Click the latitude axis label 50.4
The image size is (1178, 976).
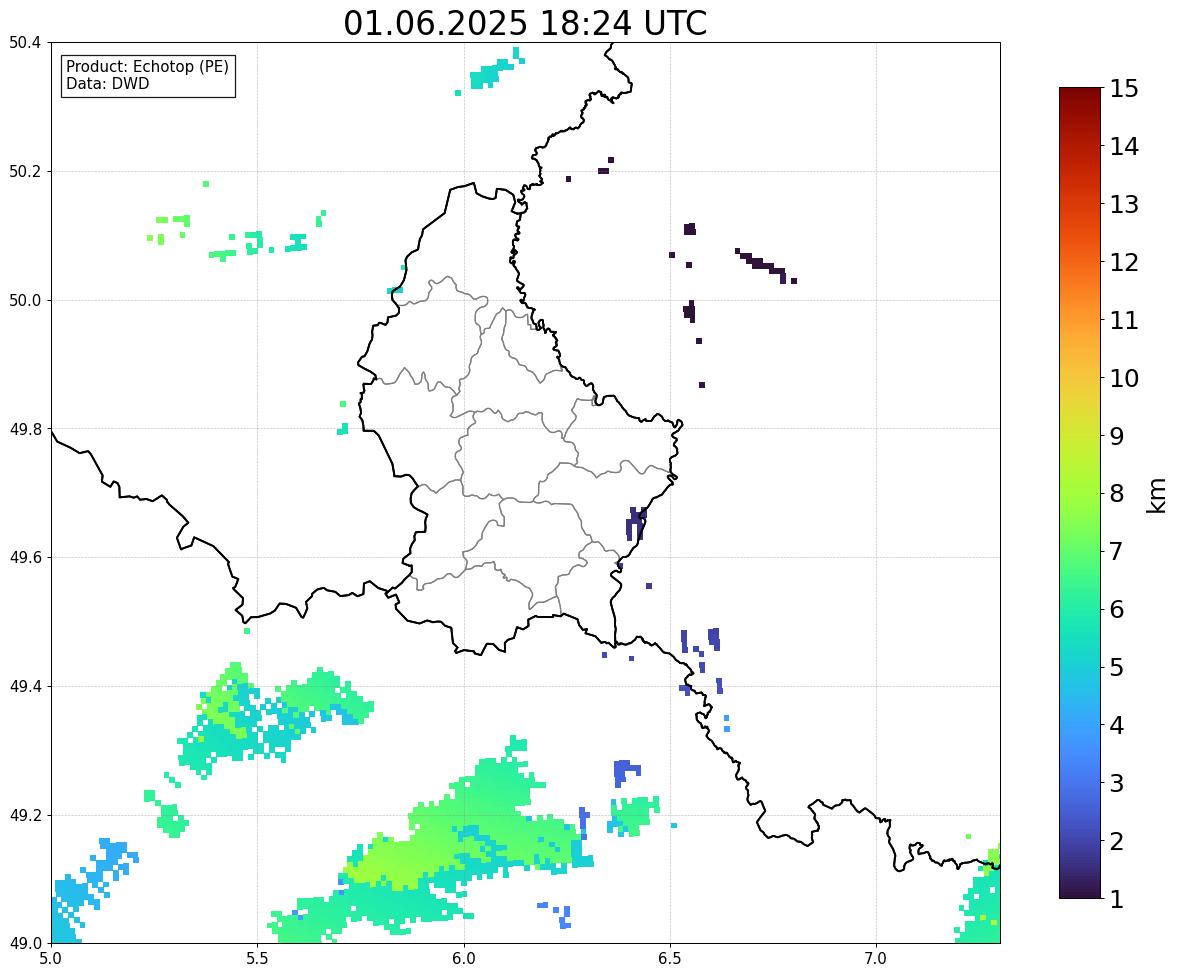click(25, 43)
